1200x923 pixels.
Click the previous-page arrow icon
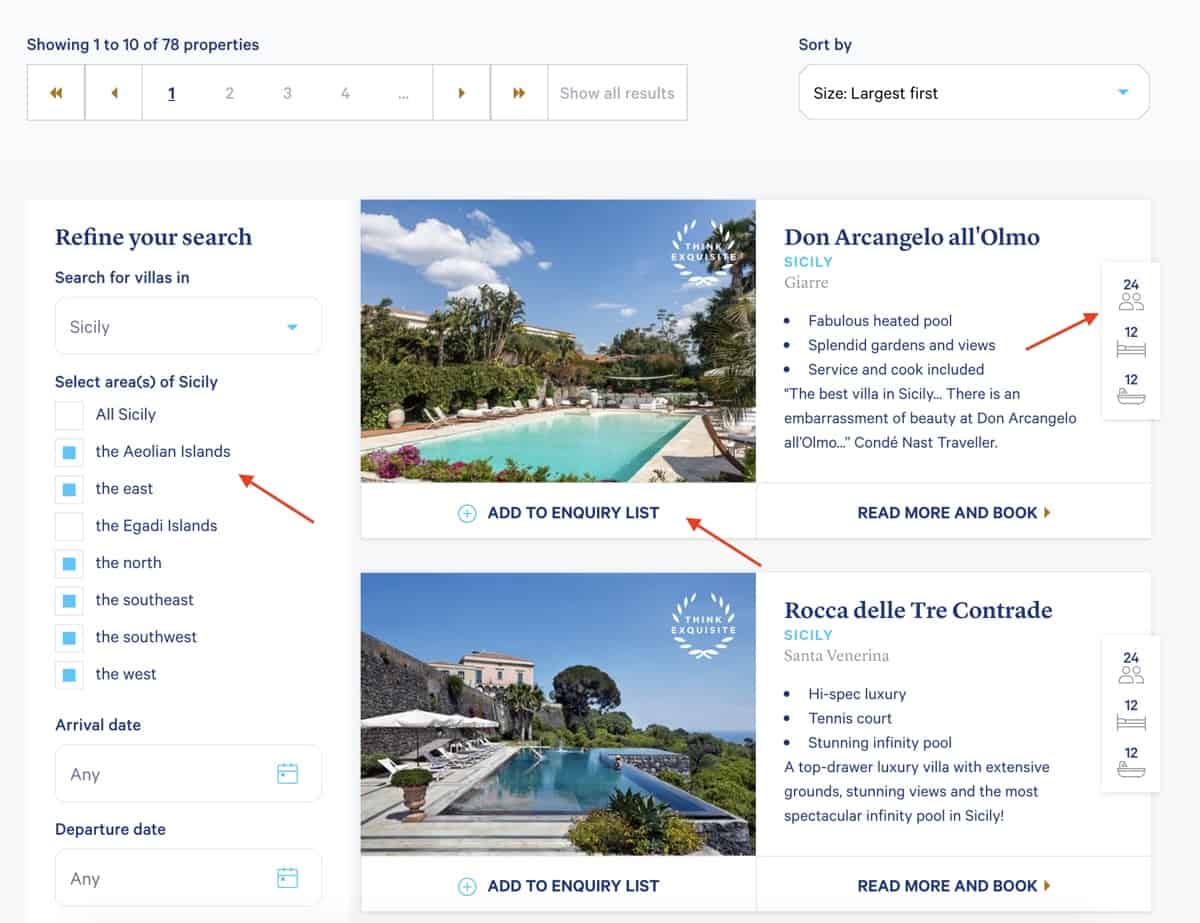[x=113, y=92]
